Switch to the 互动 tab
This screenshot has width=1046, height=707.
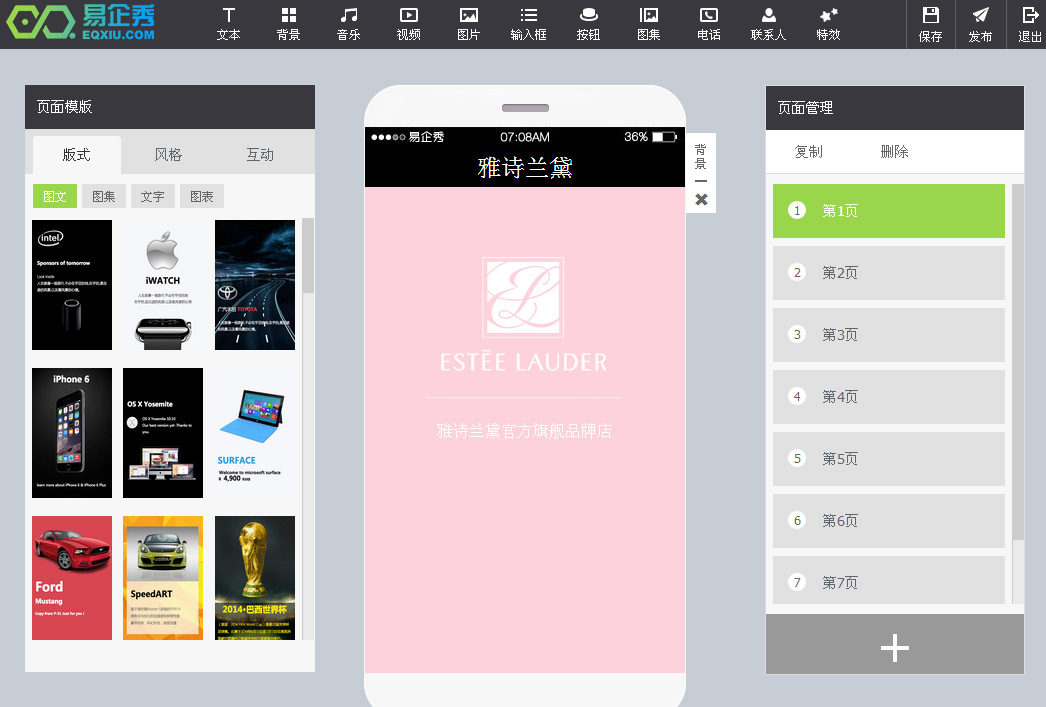click(260, 155)
